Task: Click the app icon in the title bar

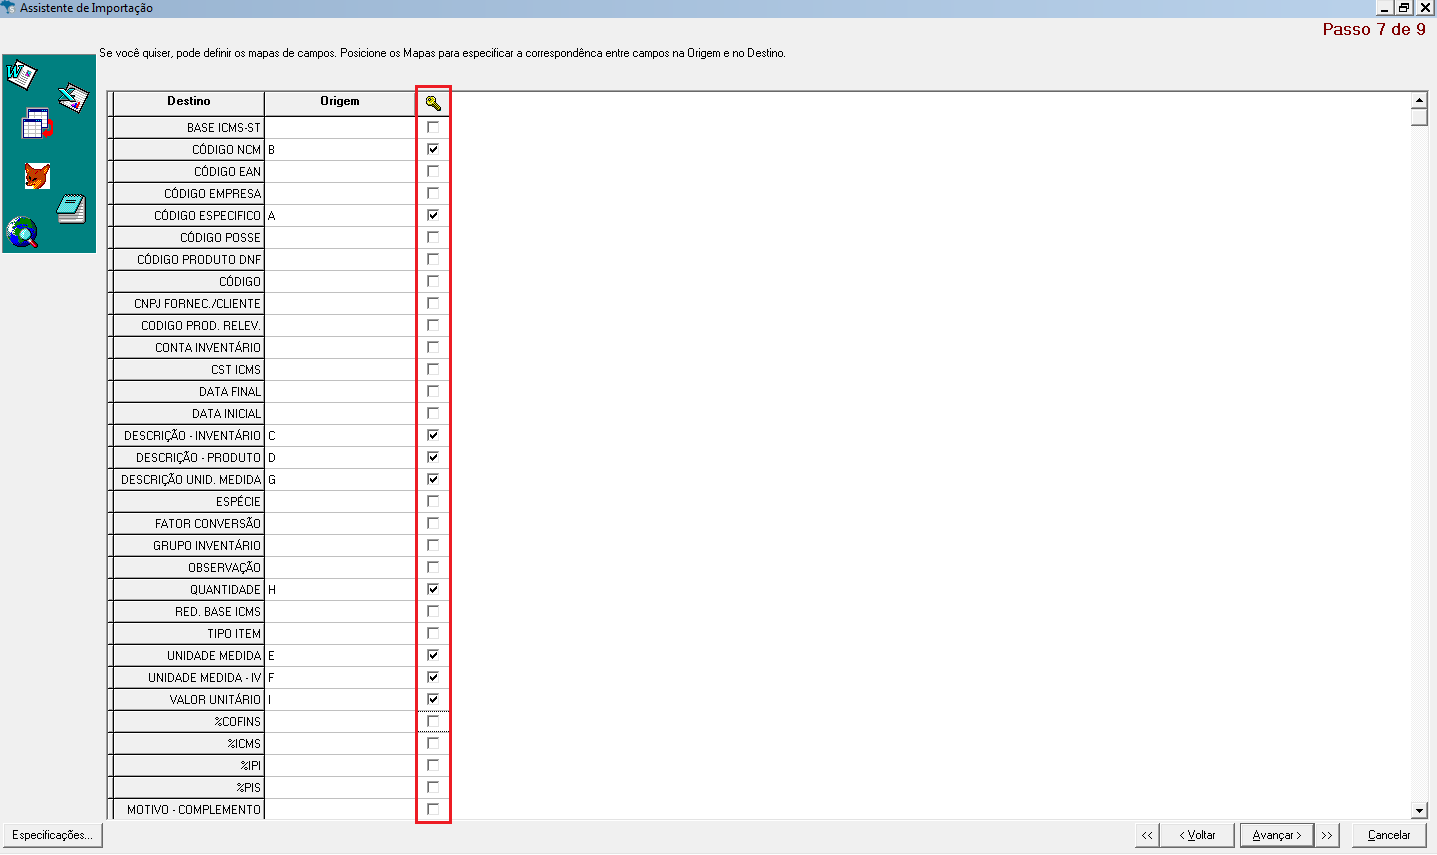Action: coord(9,7)
